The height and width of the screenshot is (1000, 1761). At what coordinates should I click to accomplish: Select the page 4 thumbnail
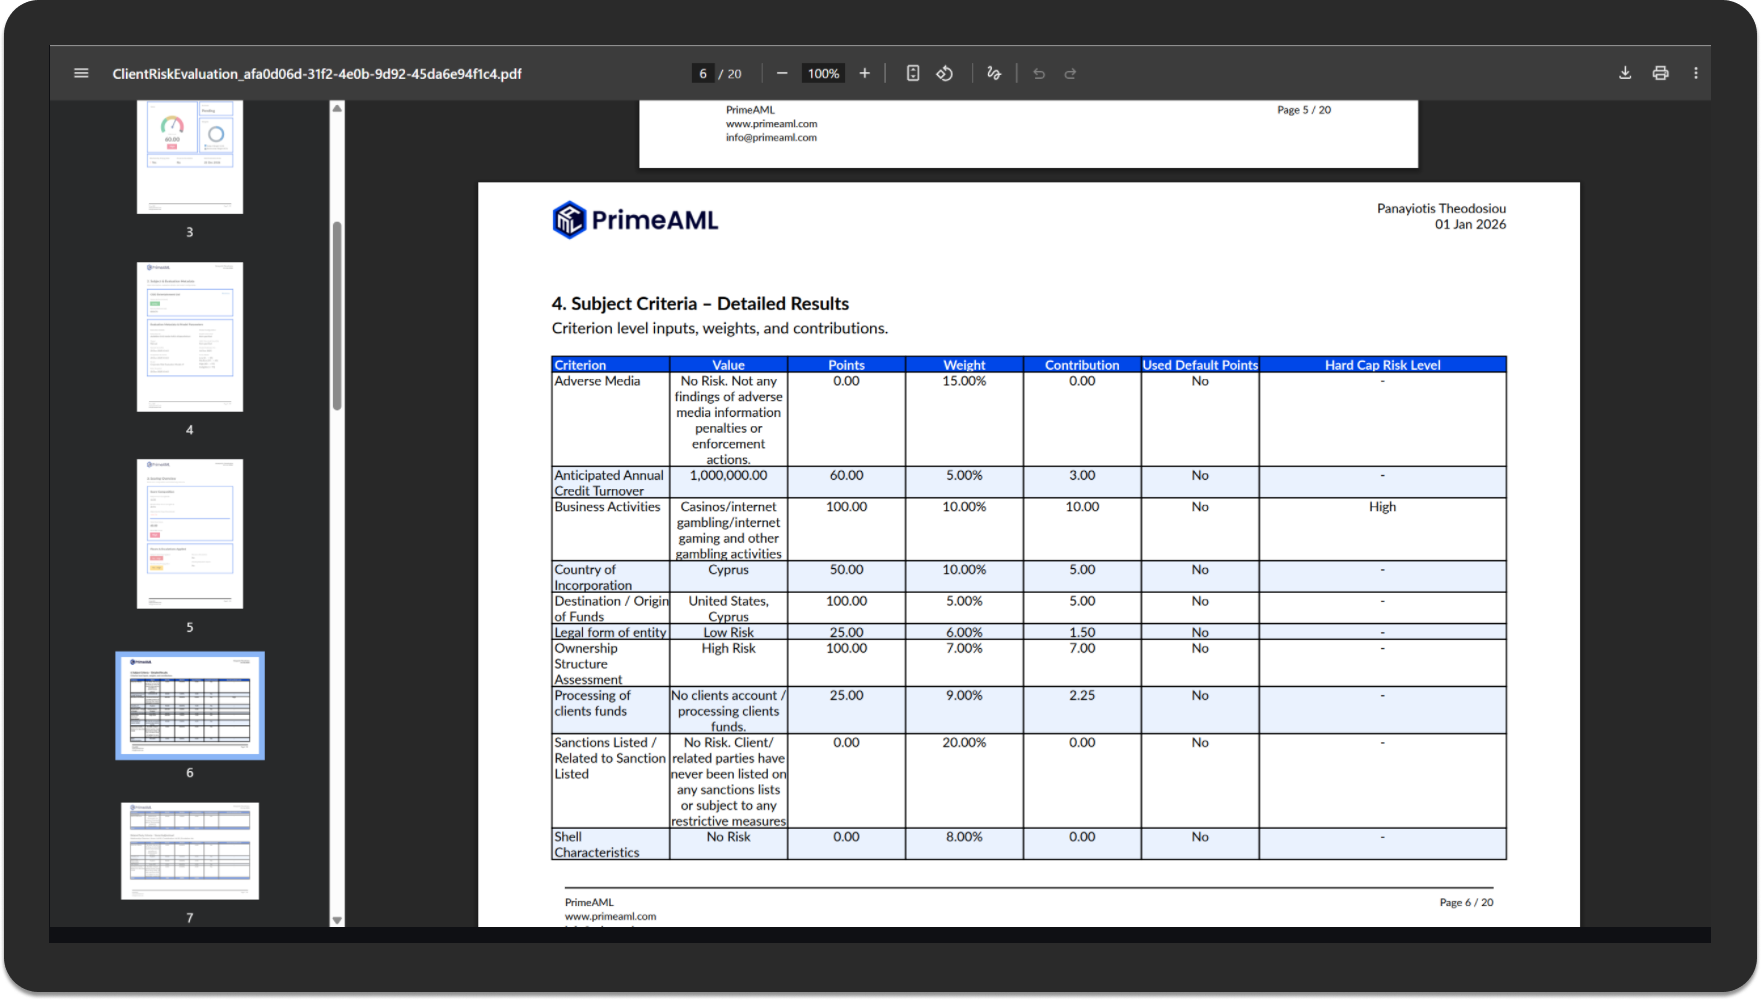click(x=189, y=337)
